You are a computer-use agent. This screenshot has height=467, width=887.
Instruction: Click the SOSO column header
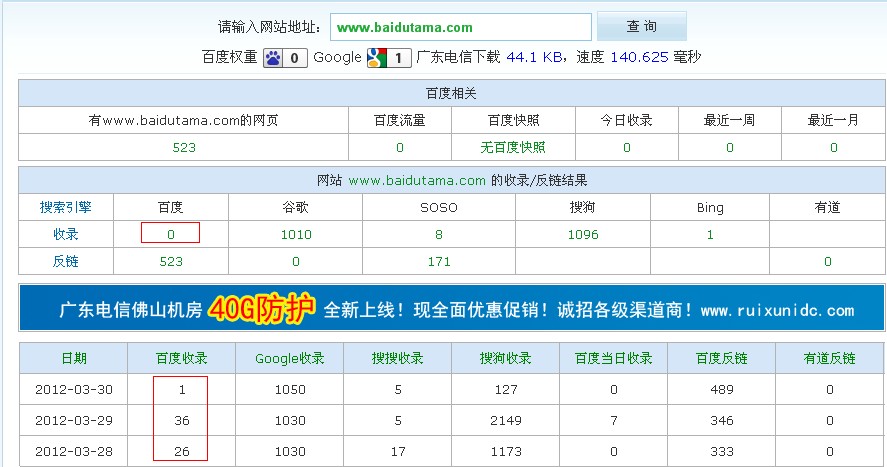coord(438,207)
